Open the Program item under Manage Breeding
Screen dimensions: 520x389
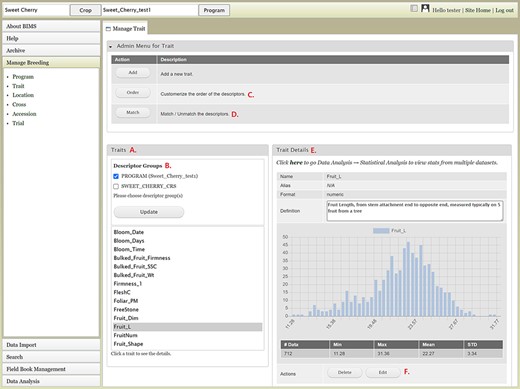pos(23,77)
